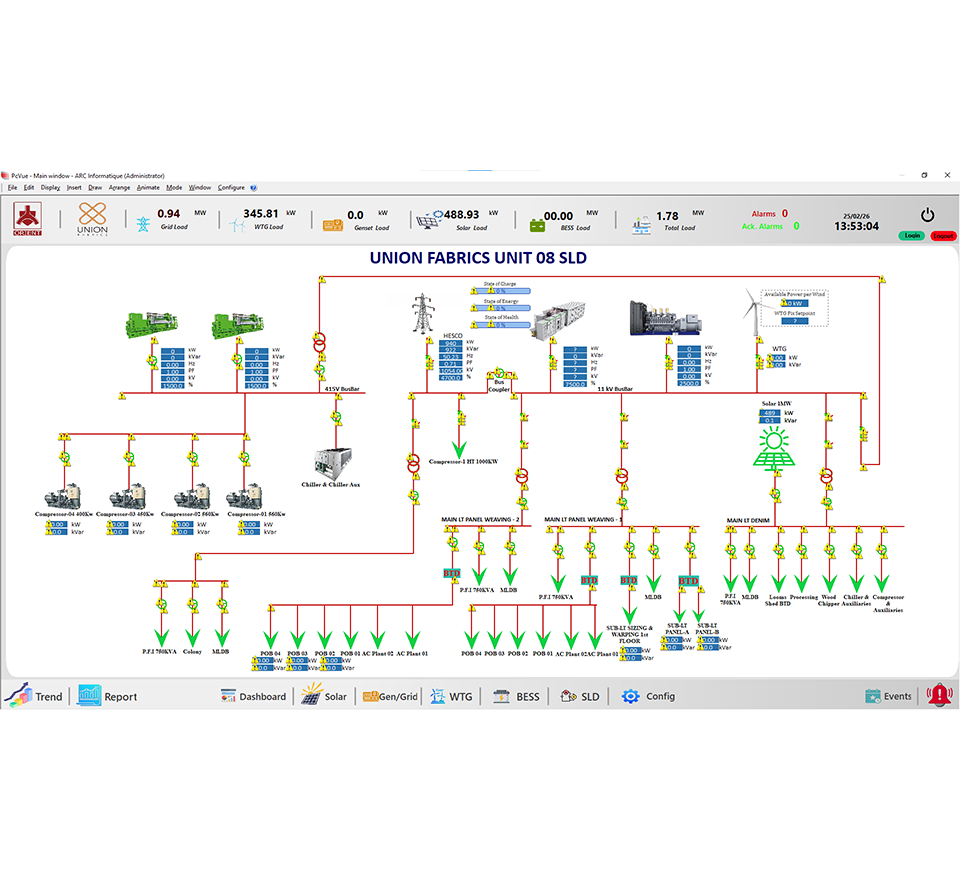
Task: Open the Animate menu
Action: click(148, 187)
